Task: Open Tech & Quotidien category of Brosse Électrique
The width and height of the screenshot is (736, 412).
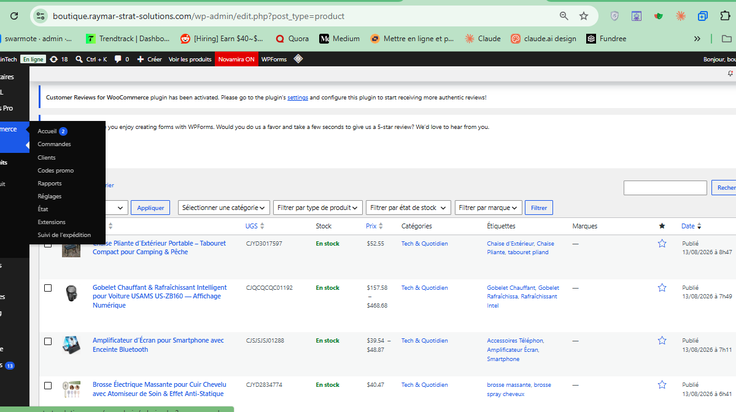Action: [424, 385]
